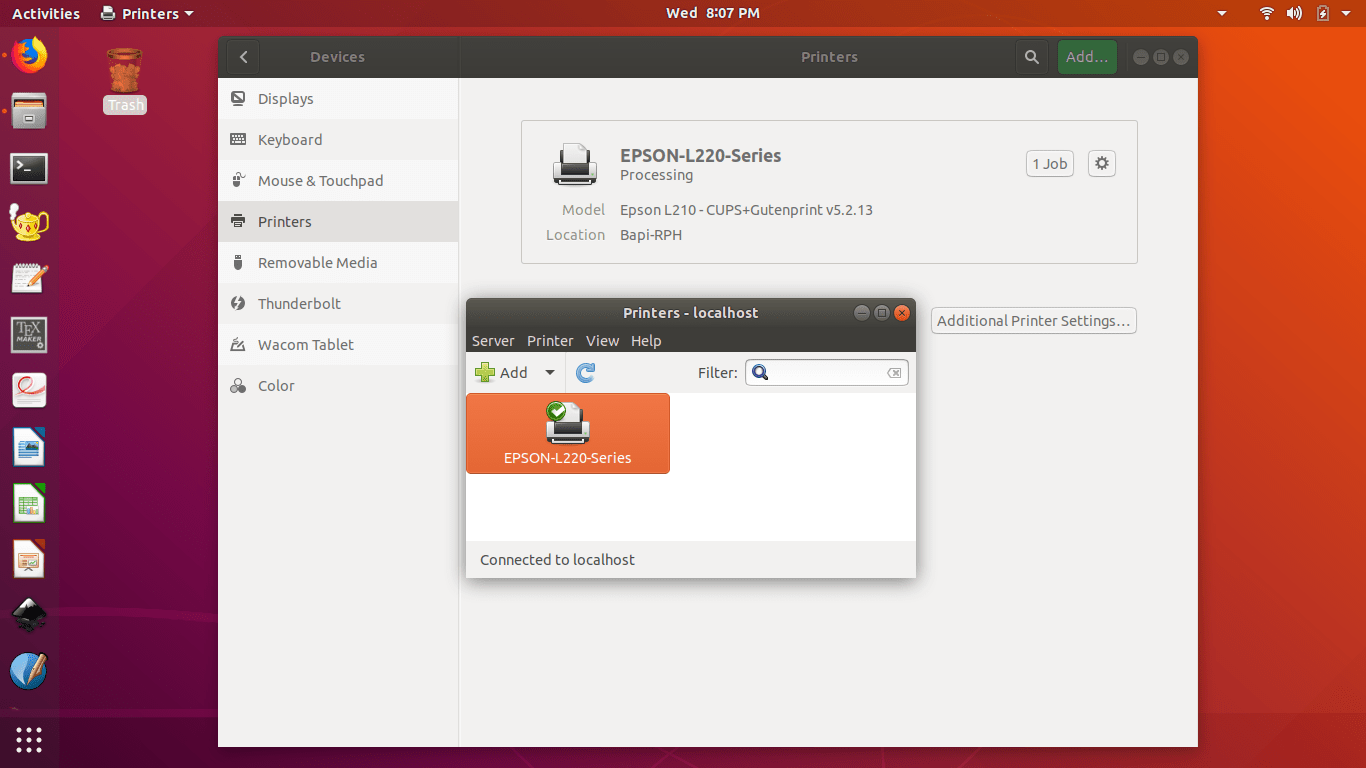Click the EPSON-L220-Series heading in Settings
This screenshot has width=1366, height=768.
point(701,156)
